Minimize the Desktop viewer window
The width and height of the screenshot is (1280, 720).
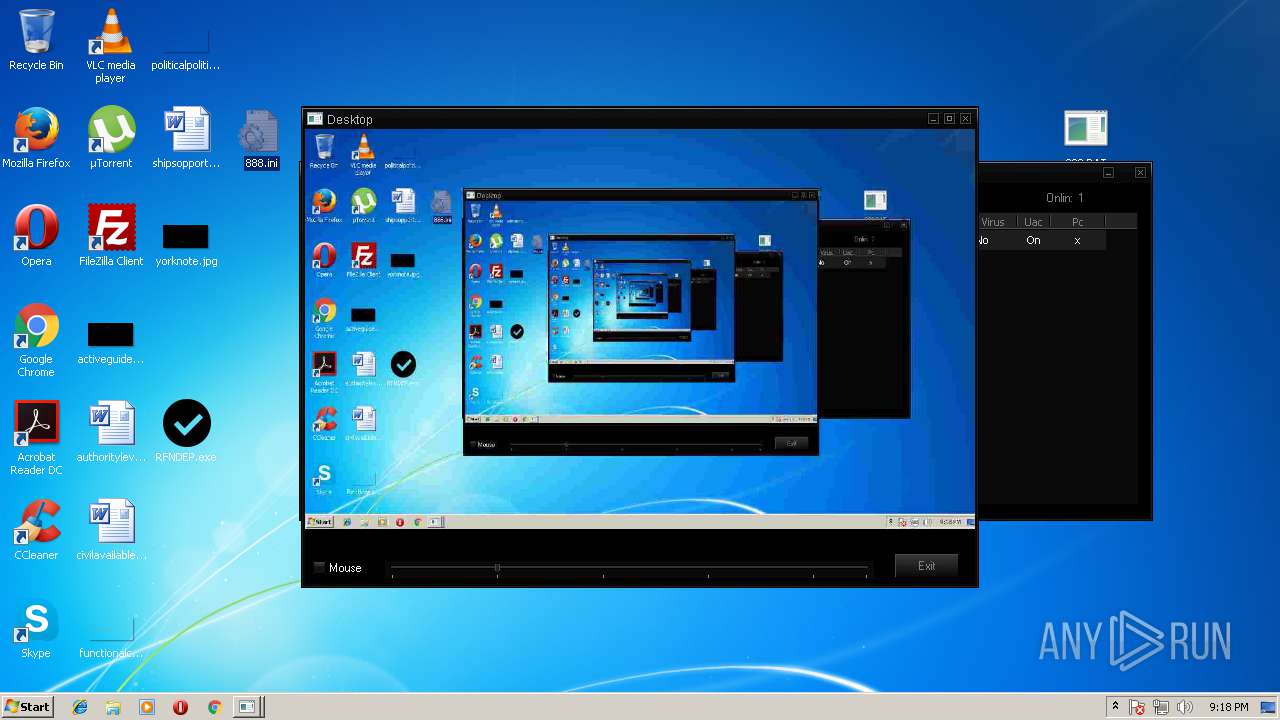pyautogui.click(x=933, y=119)
